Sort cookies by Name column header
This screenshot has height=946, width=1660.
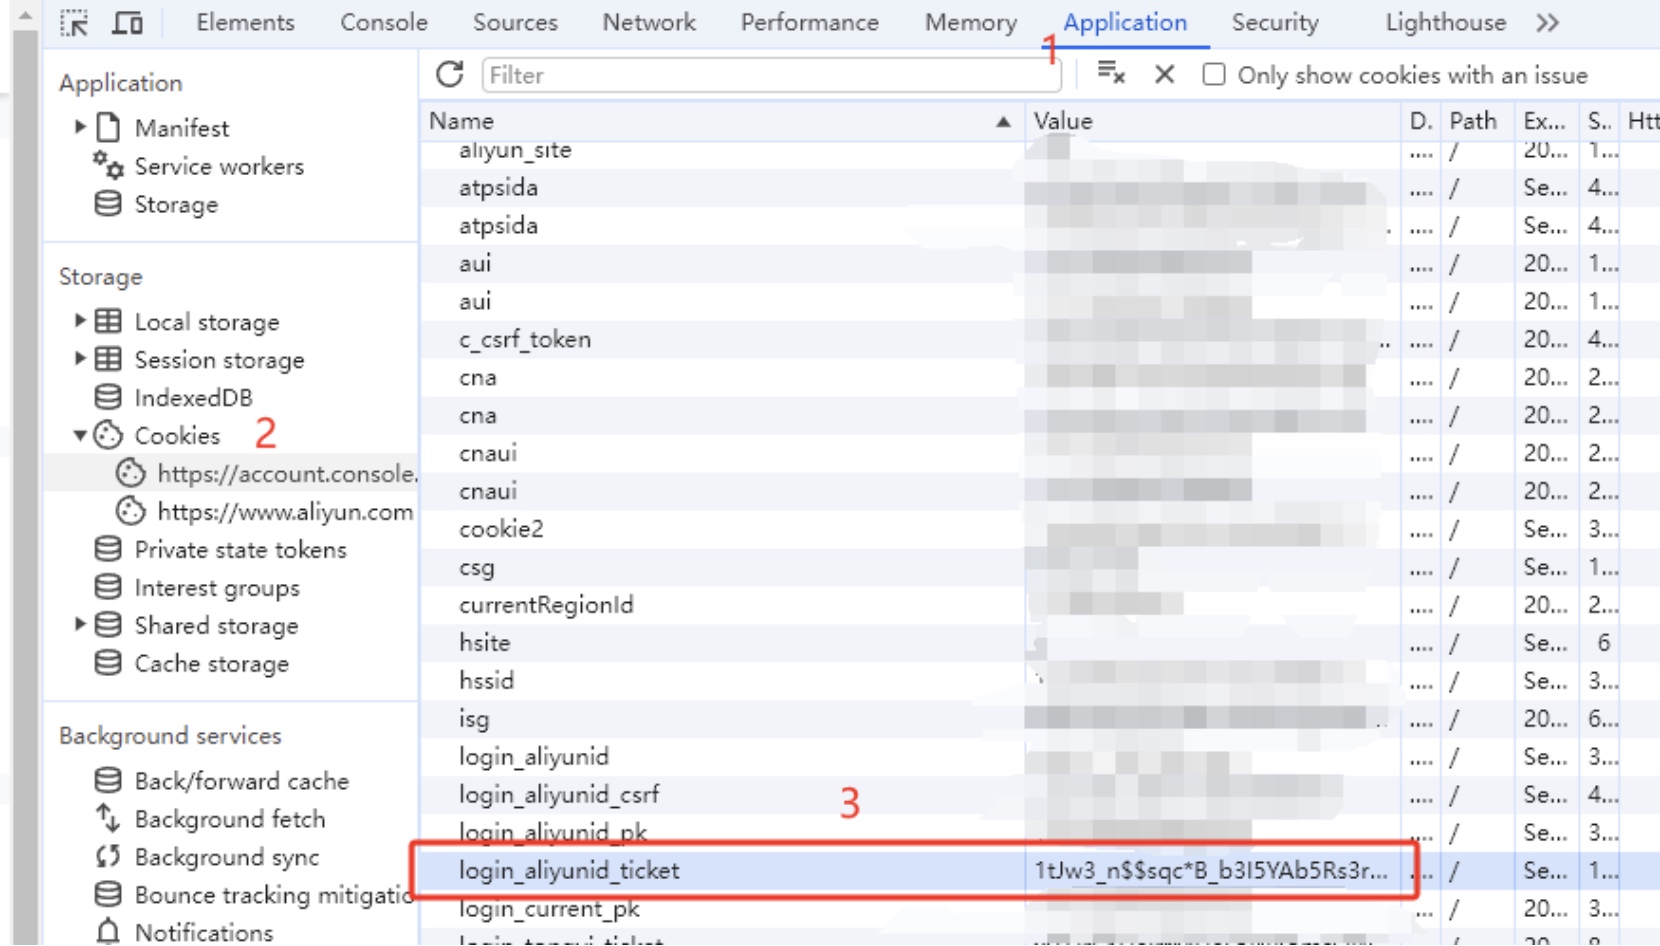coord(720,121)
